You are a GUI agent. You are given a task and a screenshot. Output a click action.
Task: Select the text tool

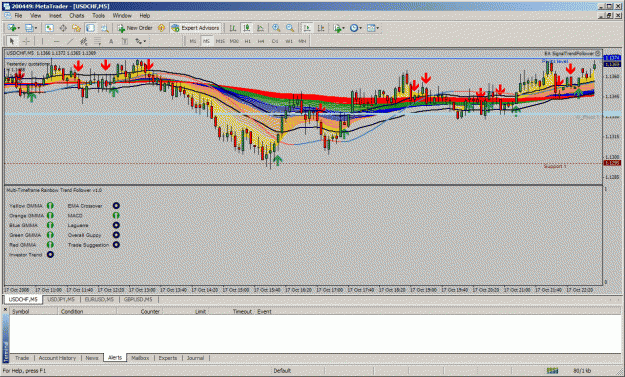click(x=111, y=41)
